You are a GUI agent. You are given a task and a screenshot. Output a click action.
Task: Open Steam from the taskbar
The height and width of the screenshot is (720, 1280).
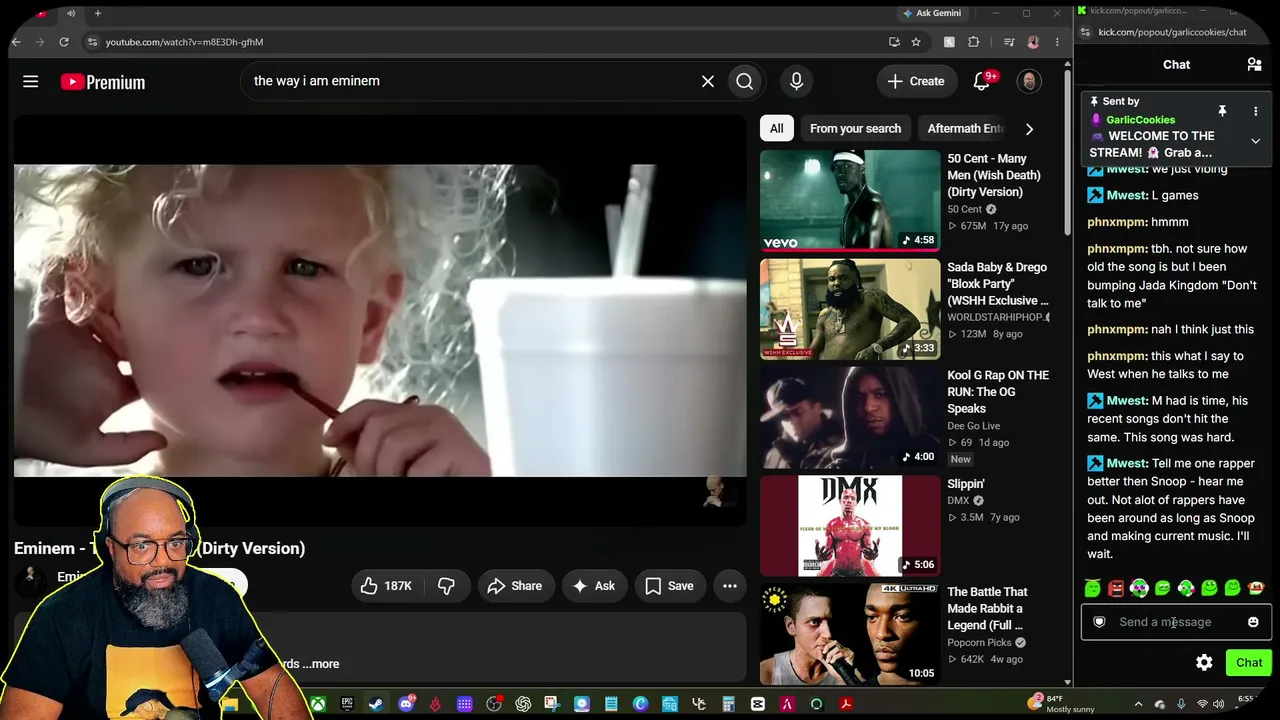point(376,704)
